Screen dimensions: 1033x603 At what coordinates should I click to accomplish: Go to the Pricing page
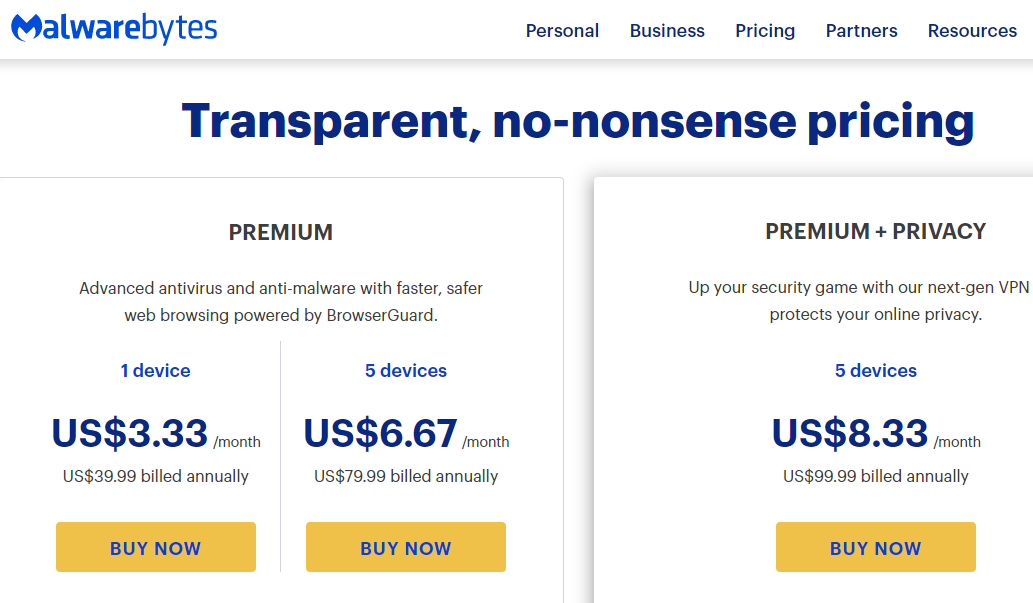pyautogui.click(x=765, y=31)
